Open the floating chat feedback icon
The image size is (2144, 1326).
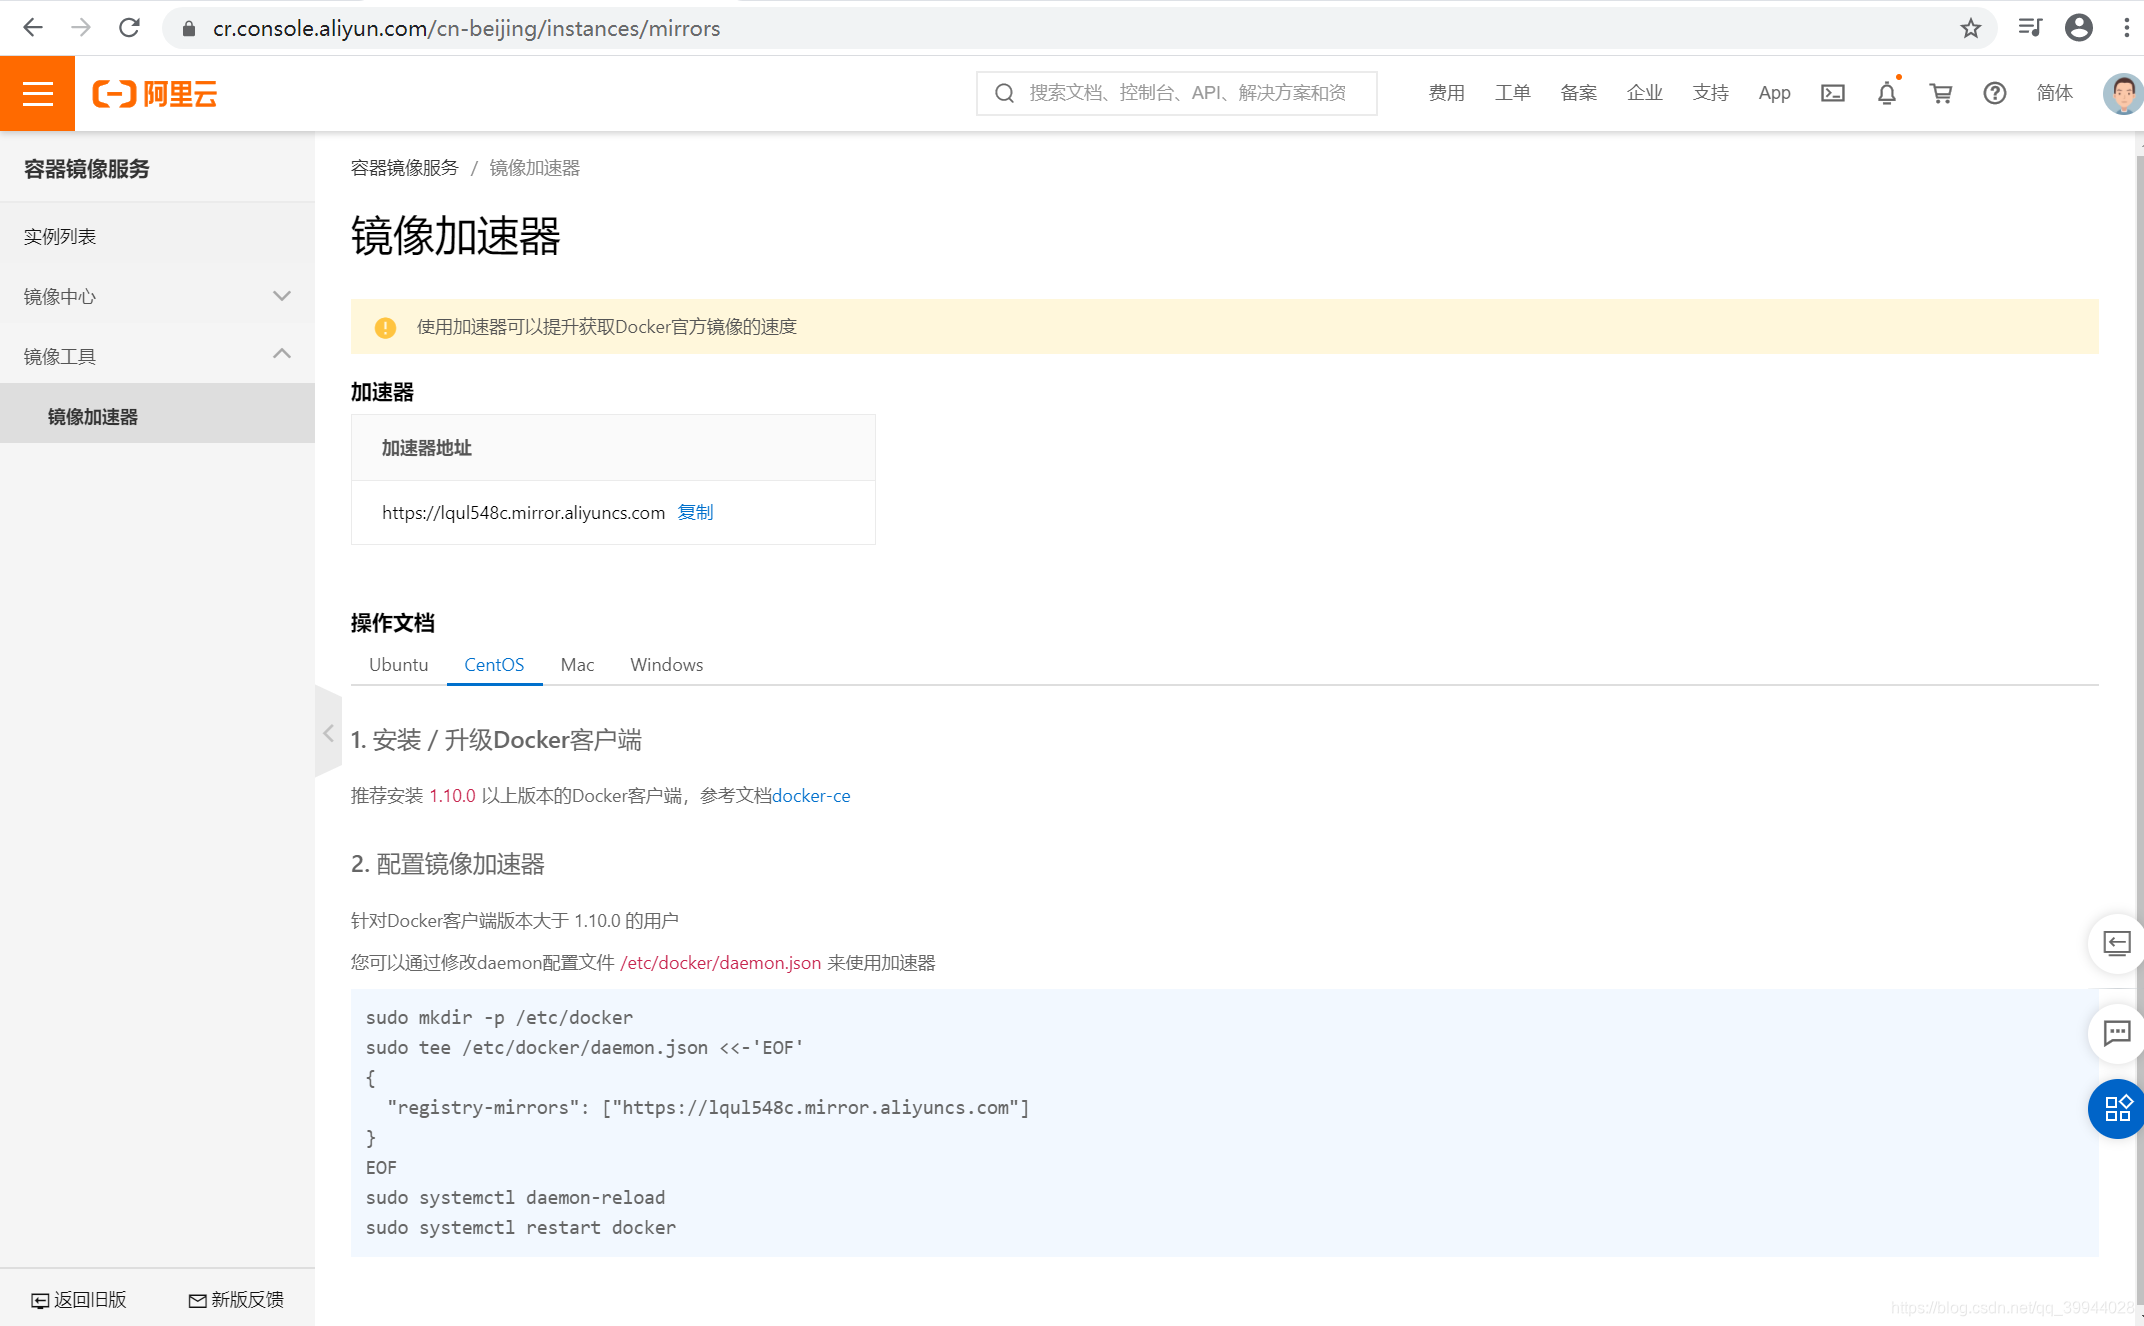pos(2116,1032)
